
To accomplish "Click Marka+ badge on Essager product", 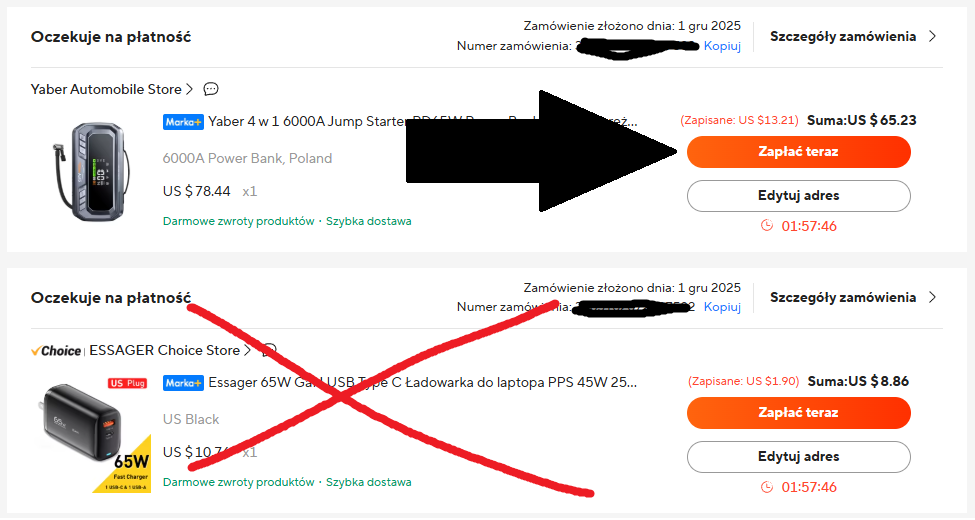I will (x=183, y=383).
